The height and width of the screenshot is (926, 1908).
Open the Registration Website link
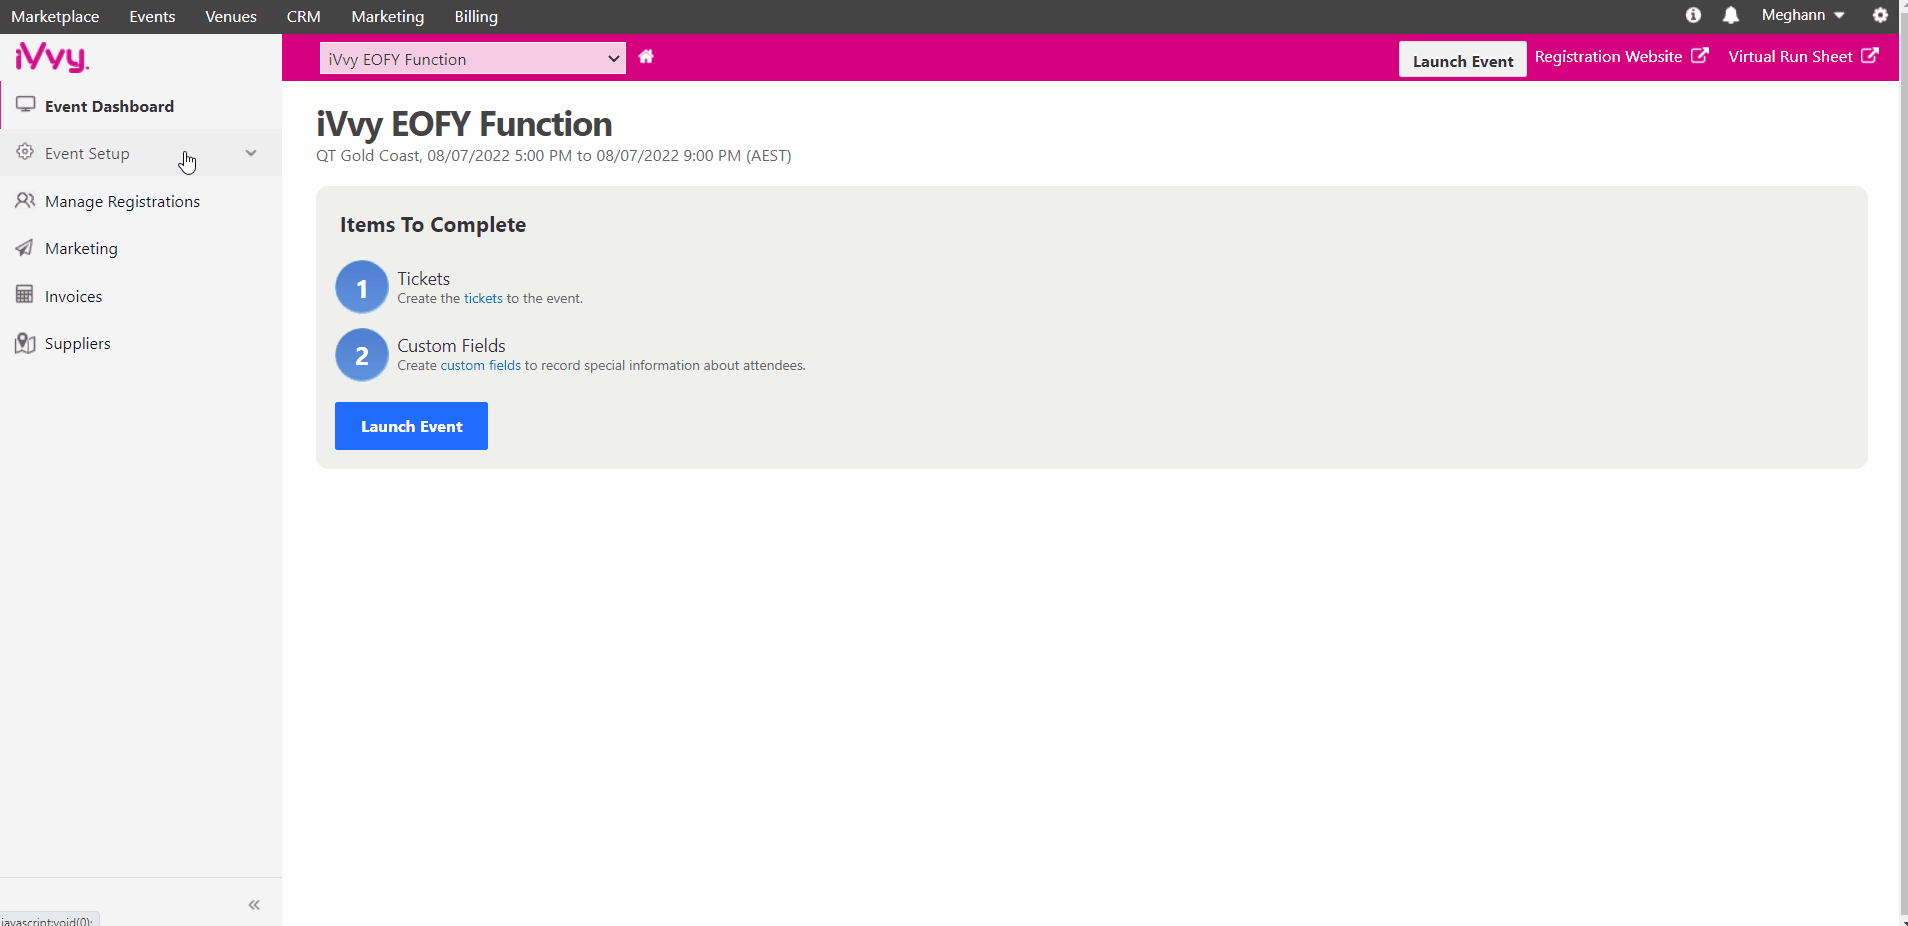1609,57
